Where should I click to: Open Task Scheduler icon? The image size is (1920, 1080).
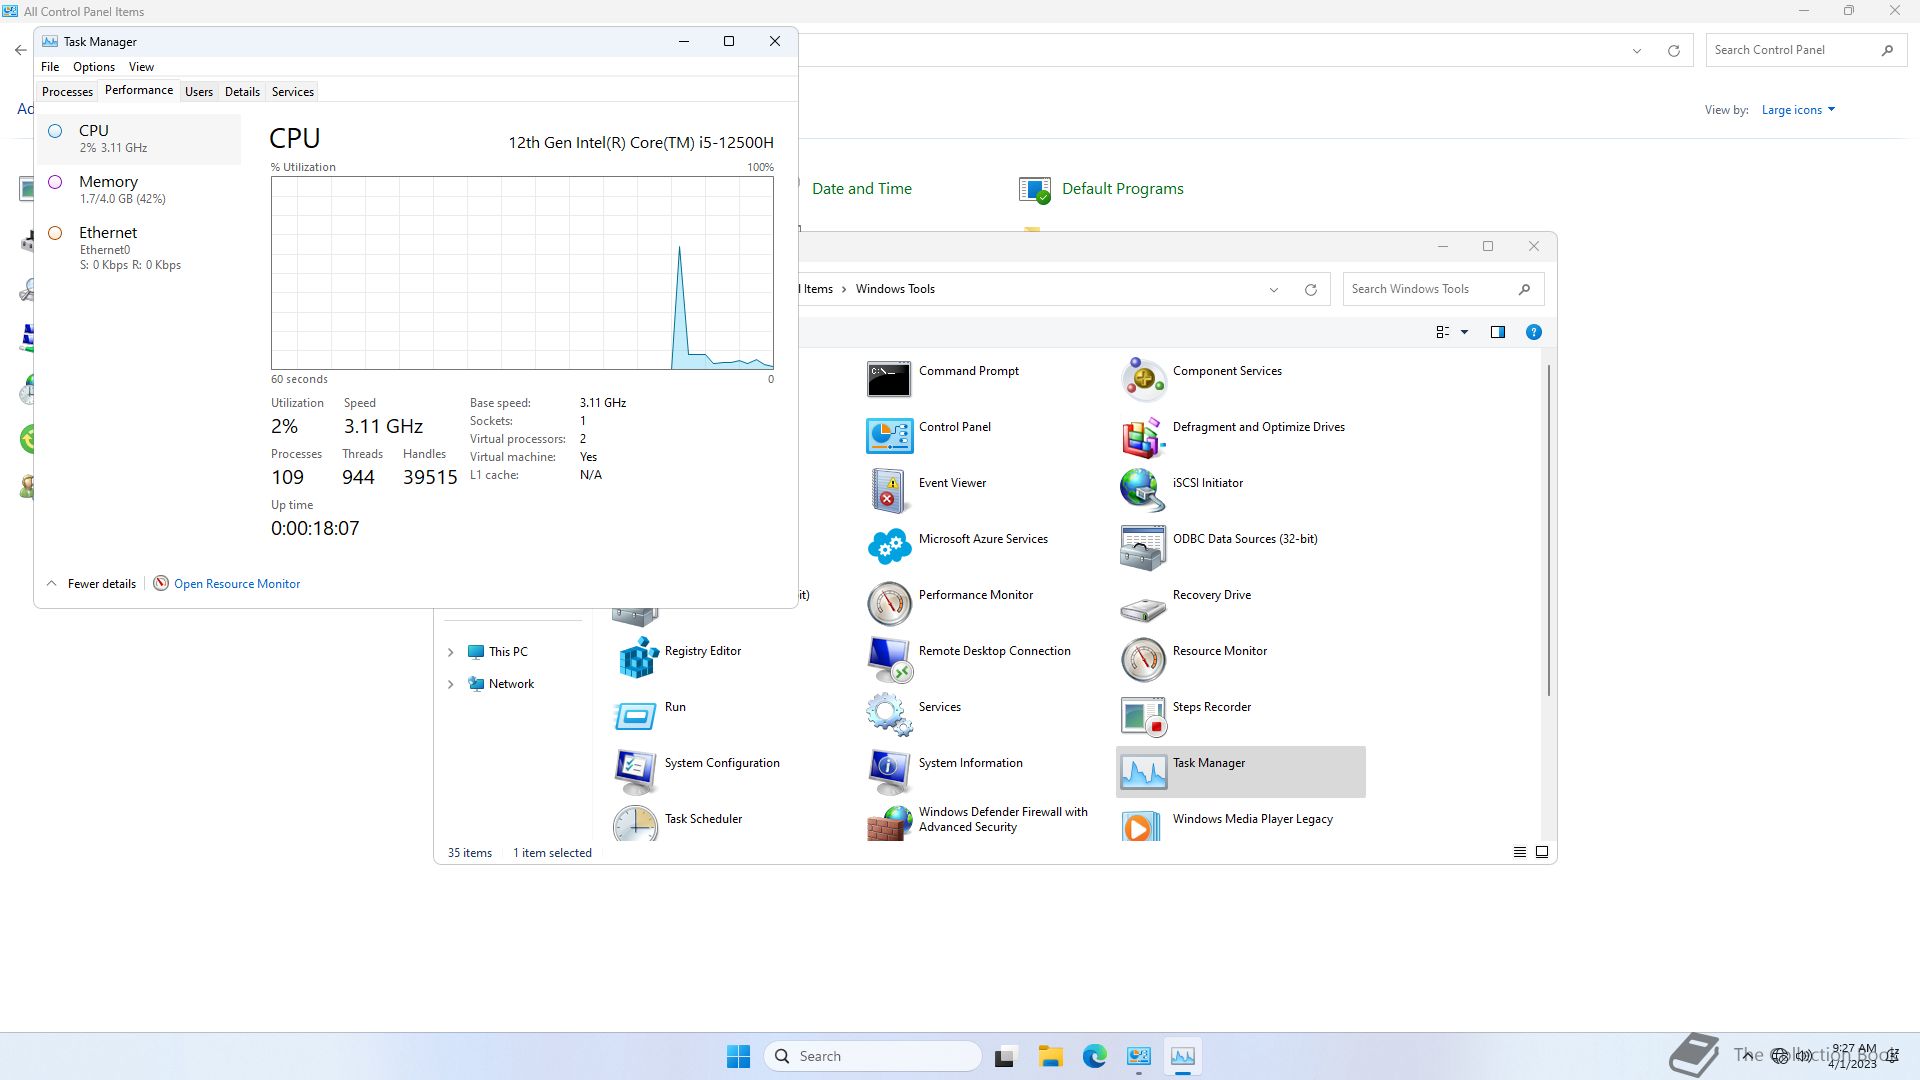pos(634,823)
